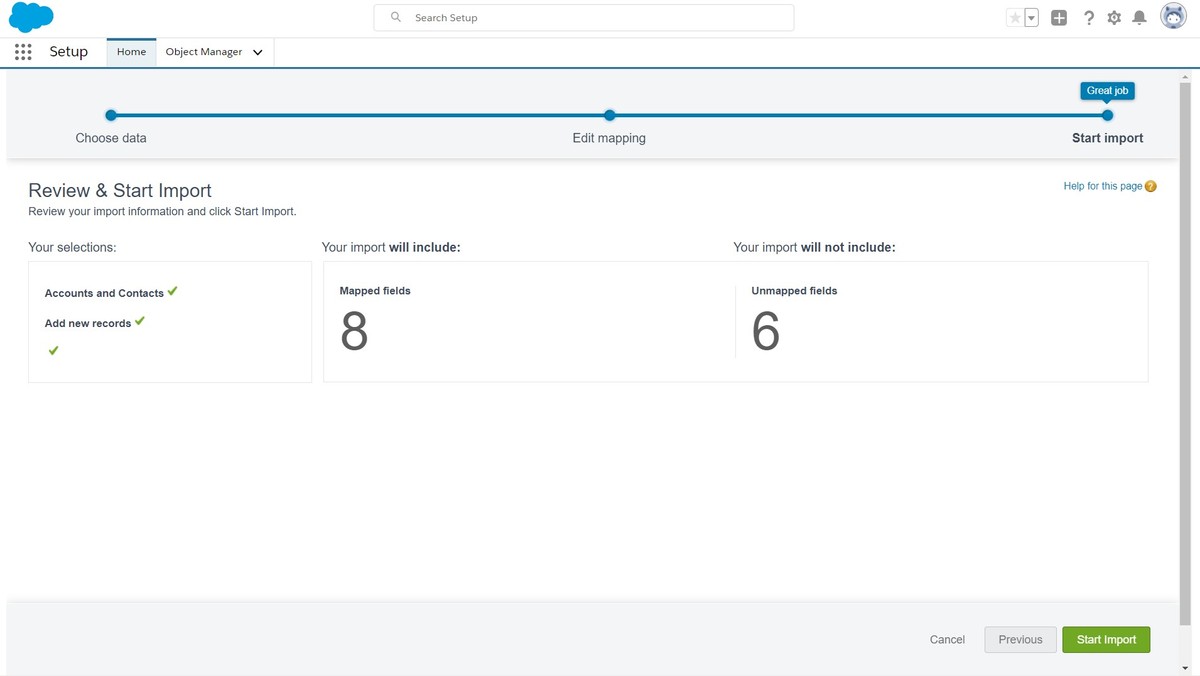1200x676 pixels.
Task: Switch to the Home tab
Action: point(130,51)
